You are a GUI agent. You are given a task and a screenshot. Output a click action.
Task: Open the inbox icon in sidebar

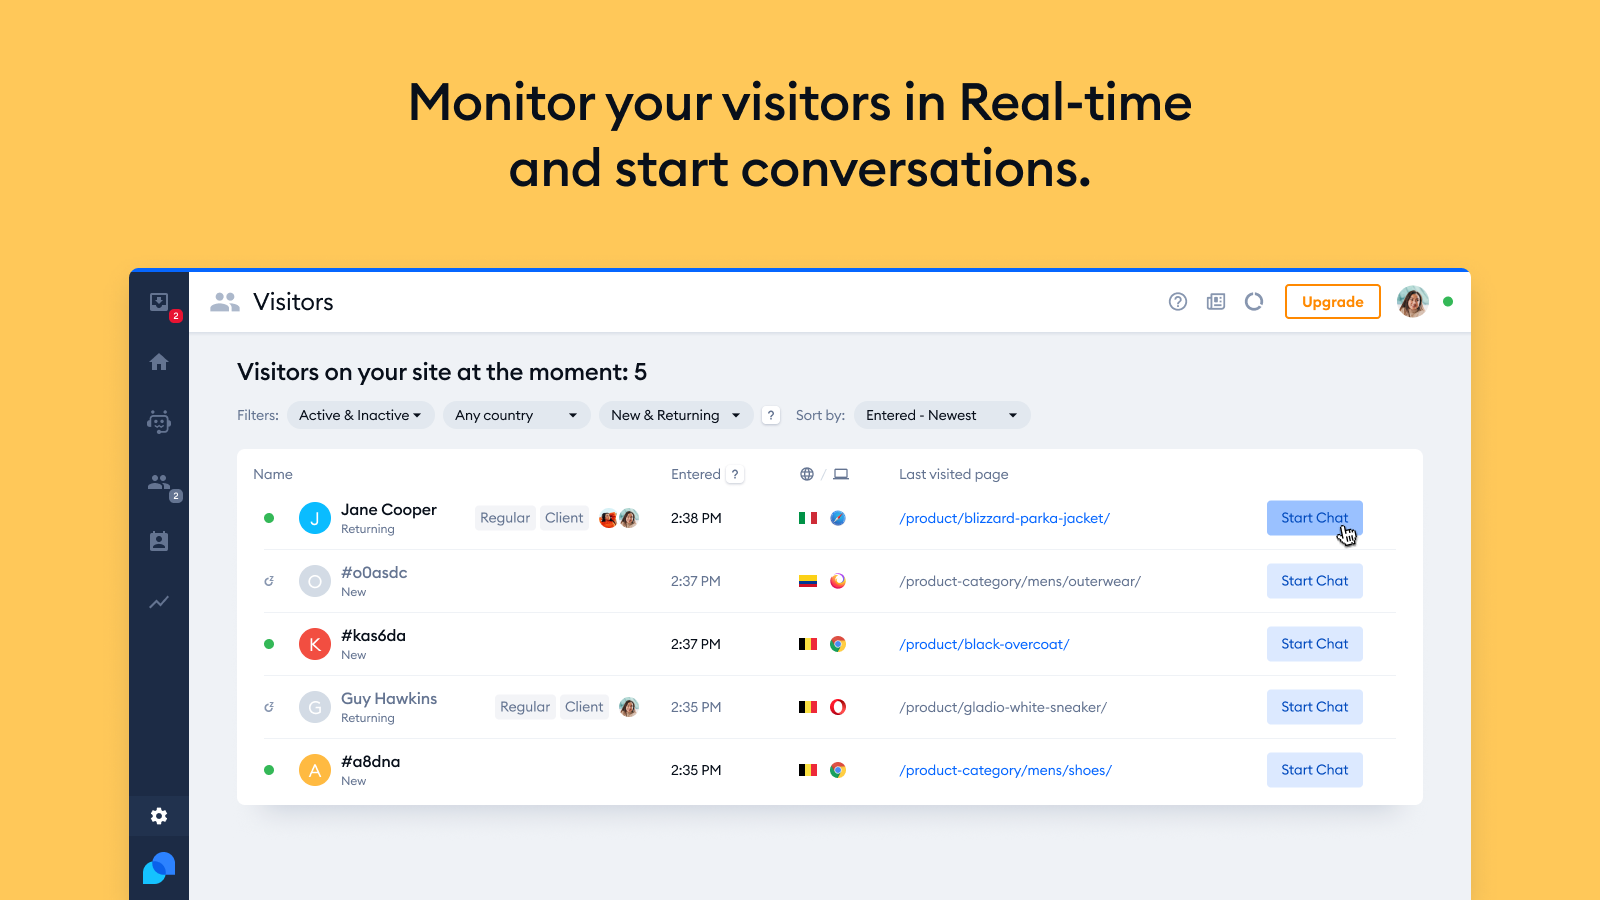(159, 303)
